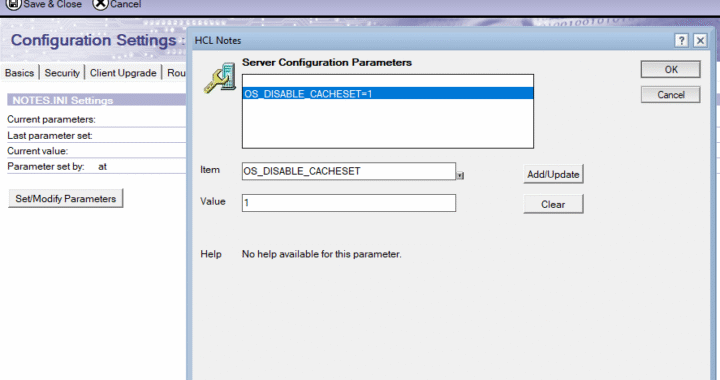Click OK in the HCL Notes dialog

(670, 70)
